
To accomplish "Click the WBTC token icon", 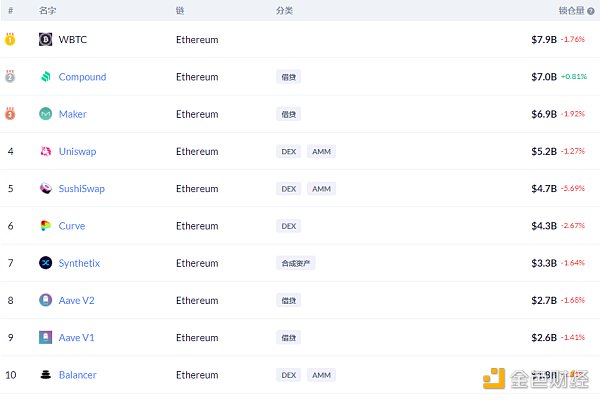I will coord(45,40).
